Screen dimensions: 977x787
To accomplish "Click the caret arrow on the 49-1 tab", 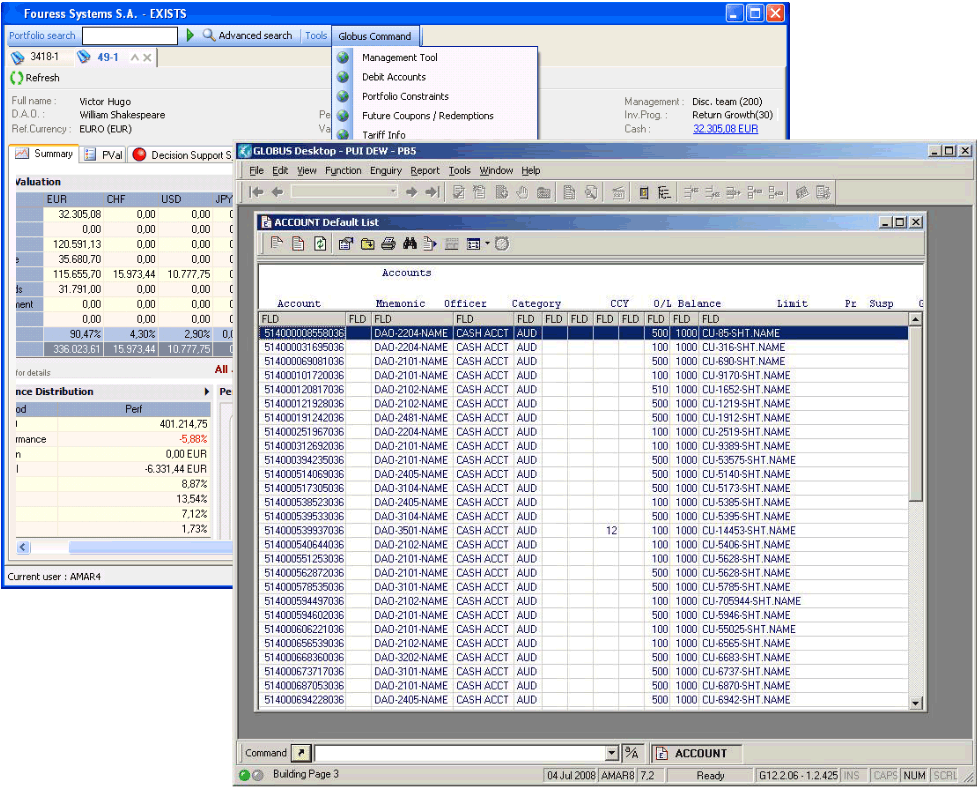I will click(x=134, y=57).
